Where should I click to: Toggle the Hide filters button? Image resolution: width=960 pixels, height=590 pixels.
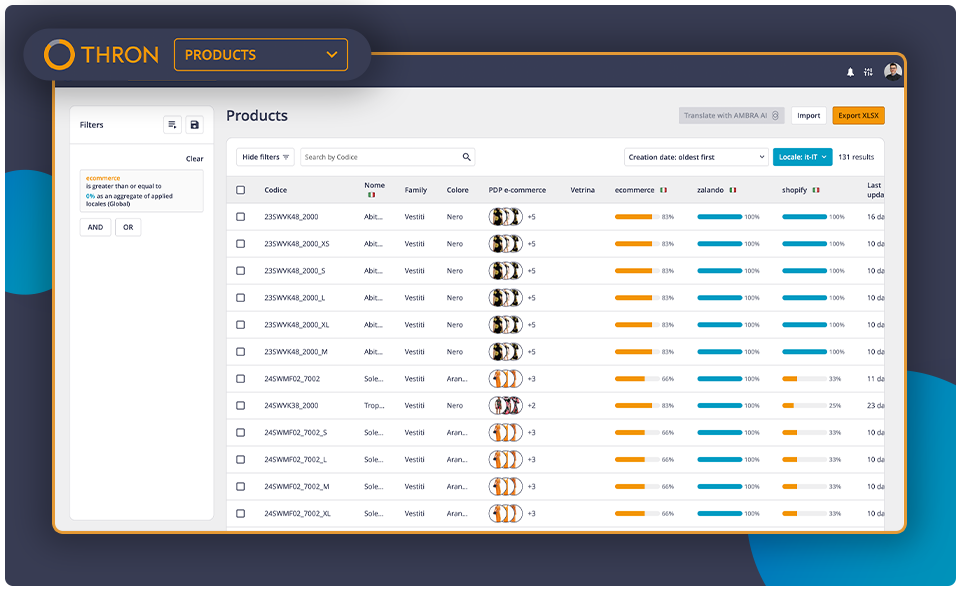coord(265,157)
